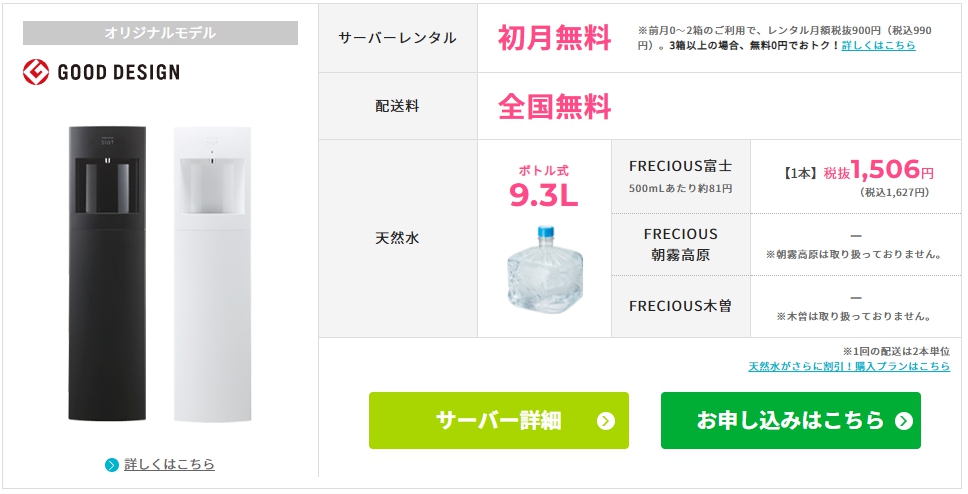
Task: Click the GOOD DESIGN award logo icon
Action: [x=36, y=72]
